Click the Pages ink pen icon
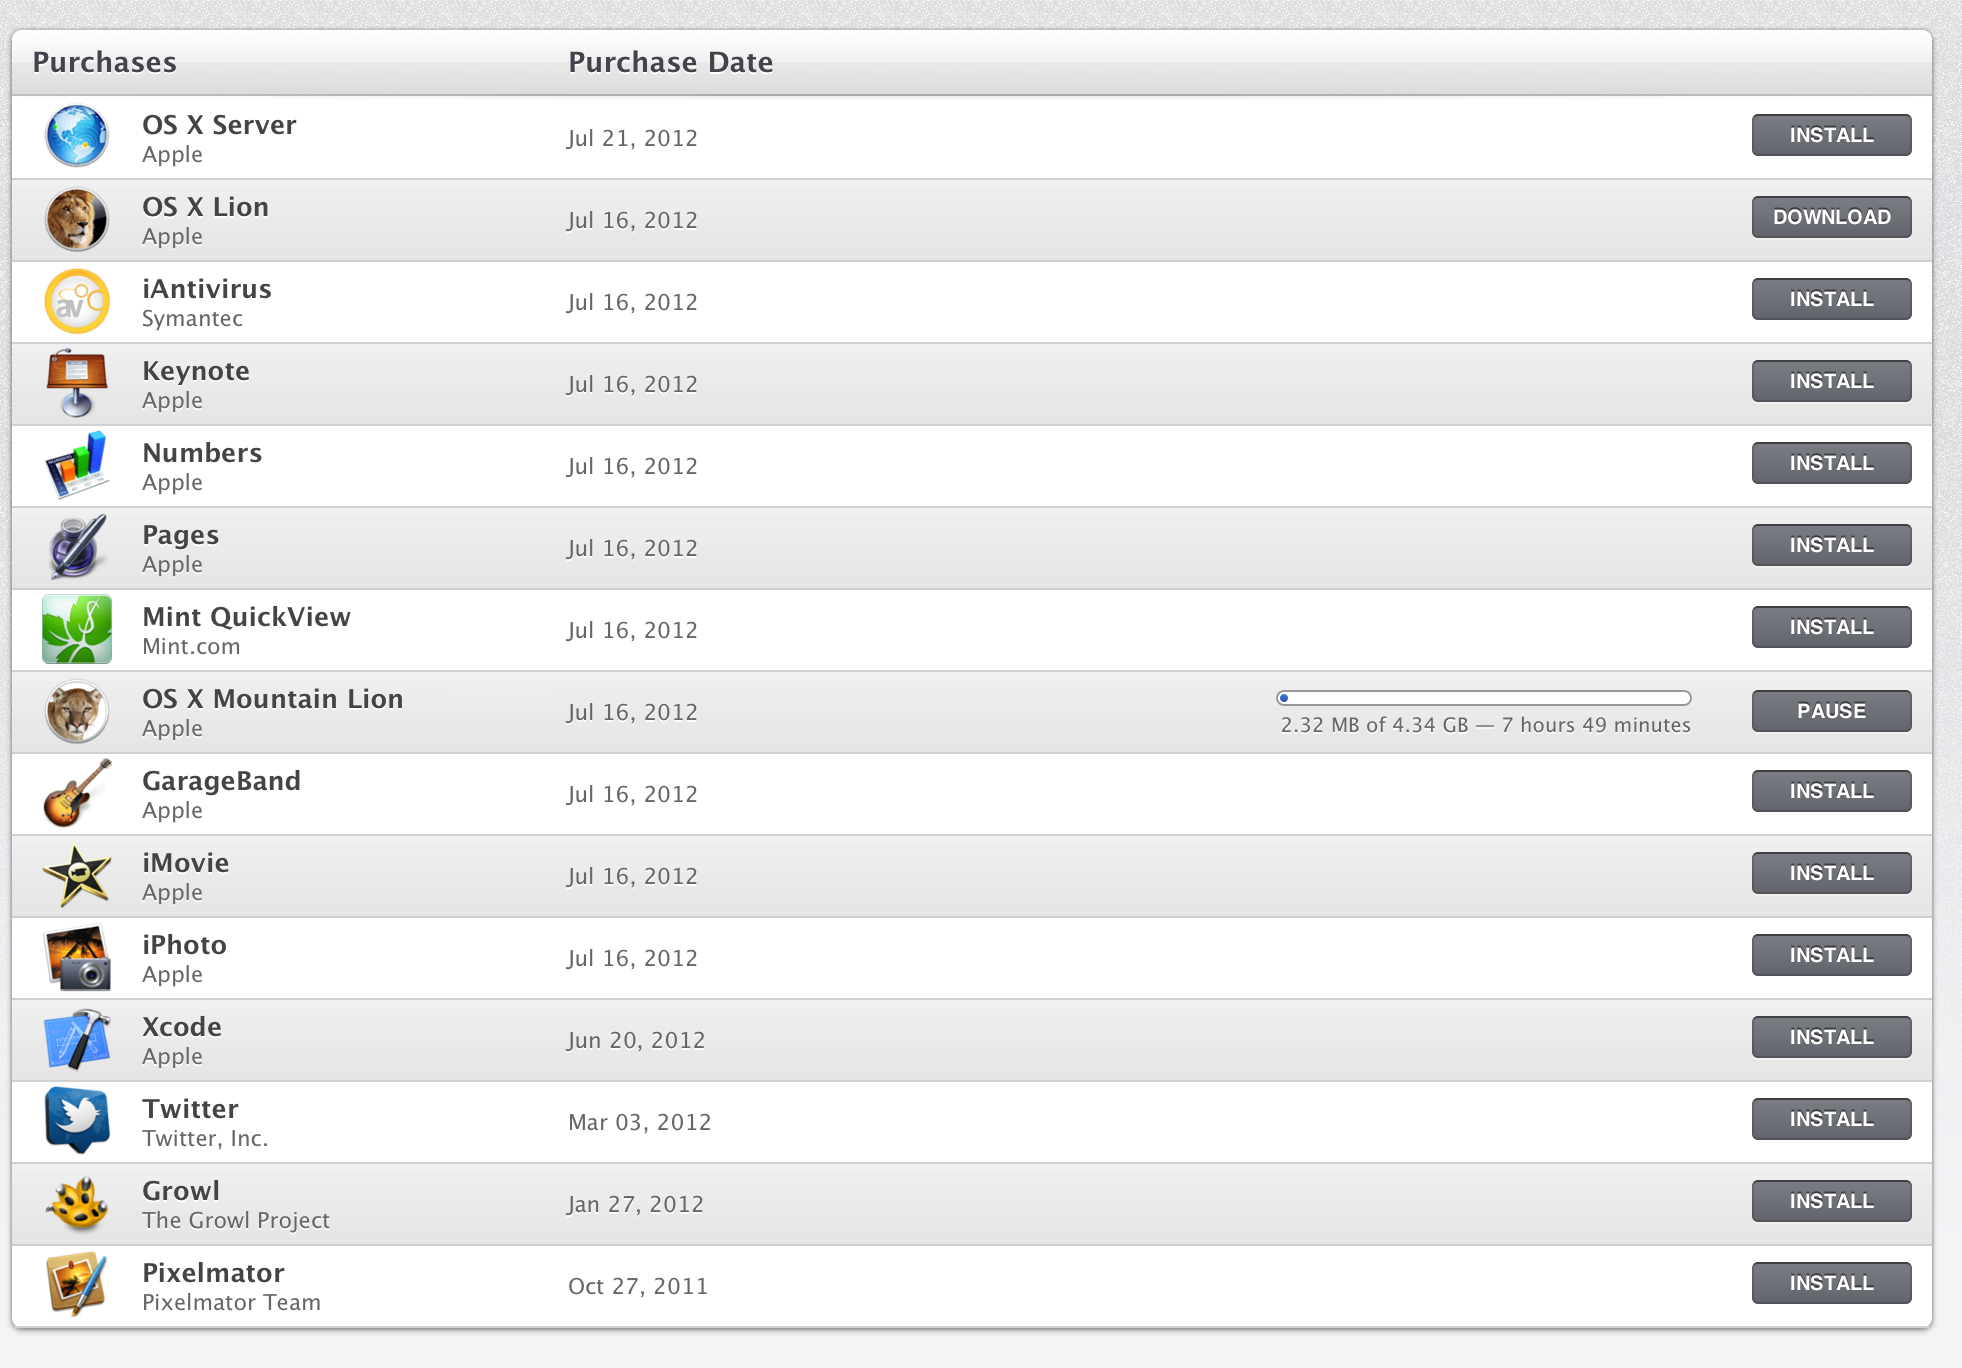The image size is (1962, 1368). pyautogui.click(x=77, y=547)
